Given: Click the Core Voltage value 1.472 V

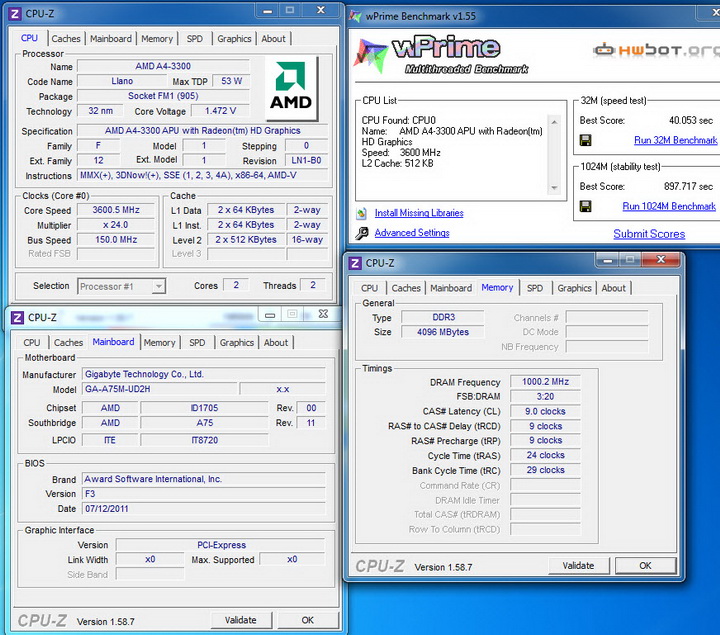Looking at the screenshot, I should (x=220, y=111).
